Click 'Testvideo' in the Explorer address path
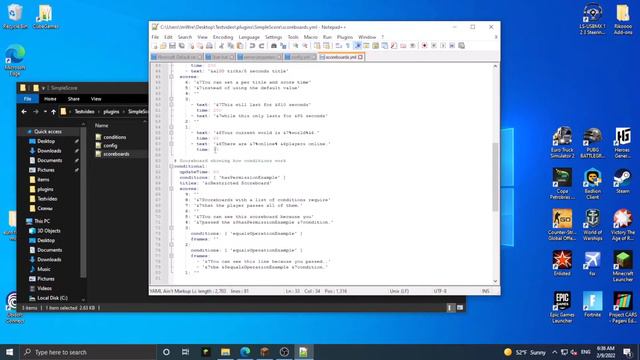The image size is (640, 360). pos(84,111)
